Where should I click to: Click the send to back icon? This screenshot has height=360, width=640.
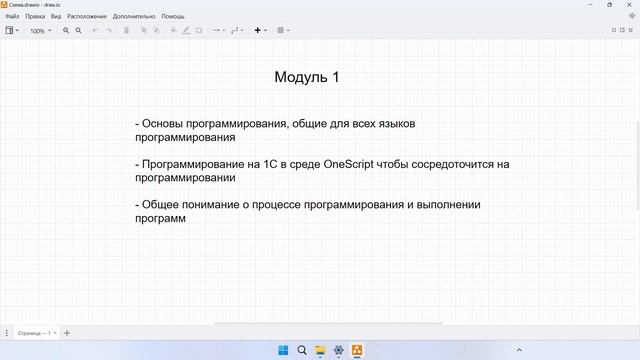coord(156,31)
